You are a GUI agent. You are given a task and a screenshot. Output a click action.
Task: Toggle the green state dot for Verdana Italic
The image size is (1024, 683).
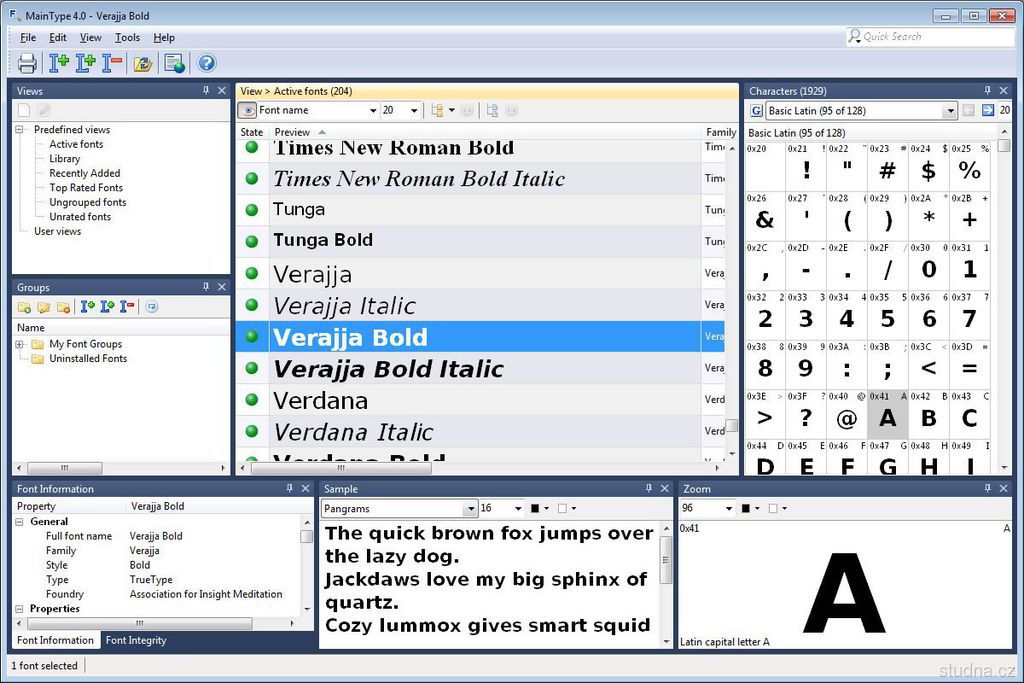252,431
